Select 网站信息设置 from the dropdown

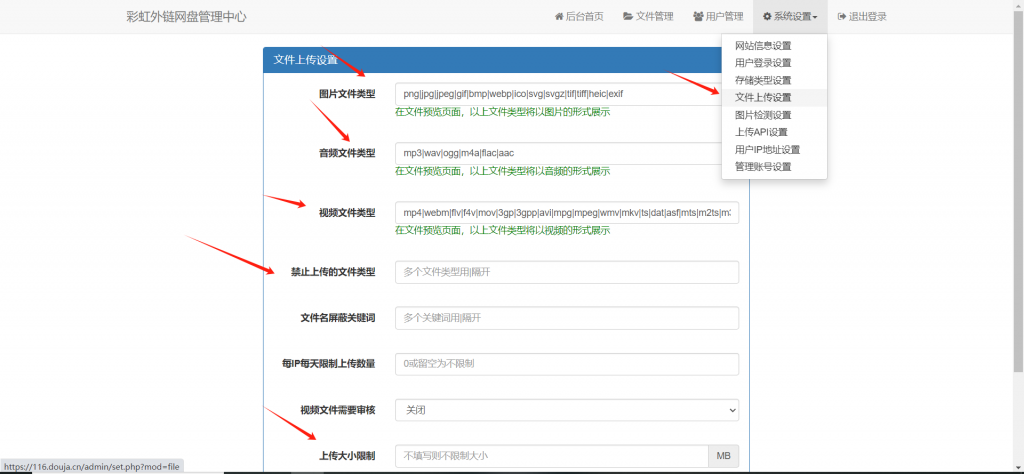point(775,46)
